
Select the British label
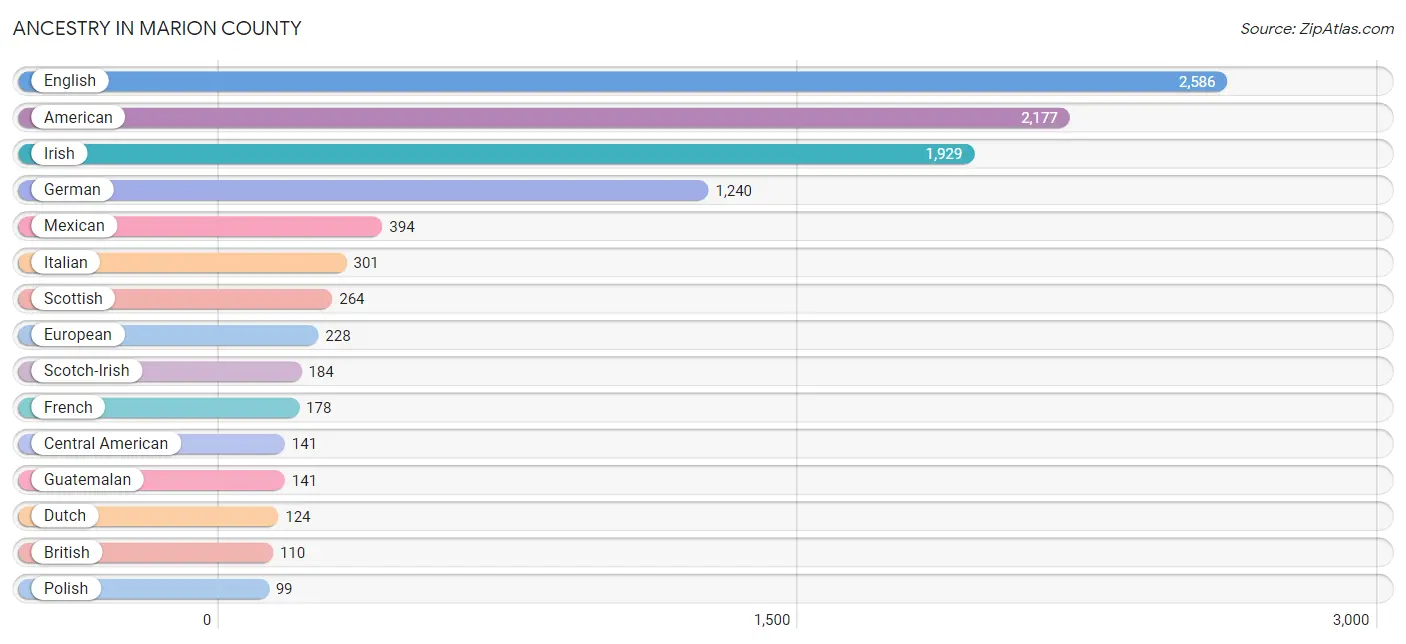tap(67, 552)
